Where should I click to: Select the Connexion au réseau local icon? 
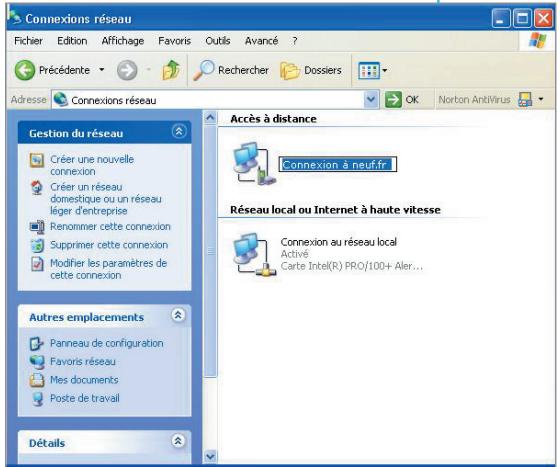[x=255, y=255]
